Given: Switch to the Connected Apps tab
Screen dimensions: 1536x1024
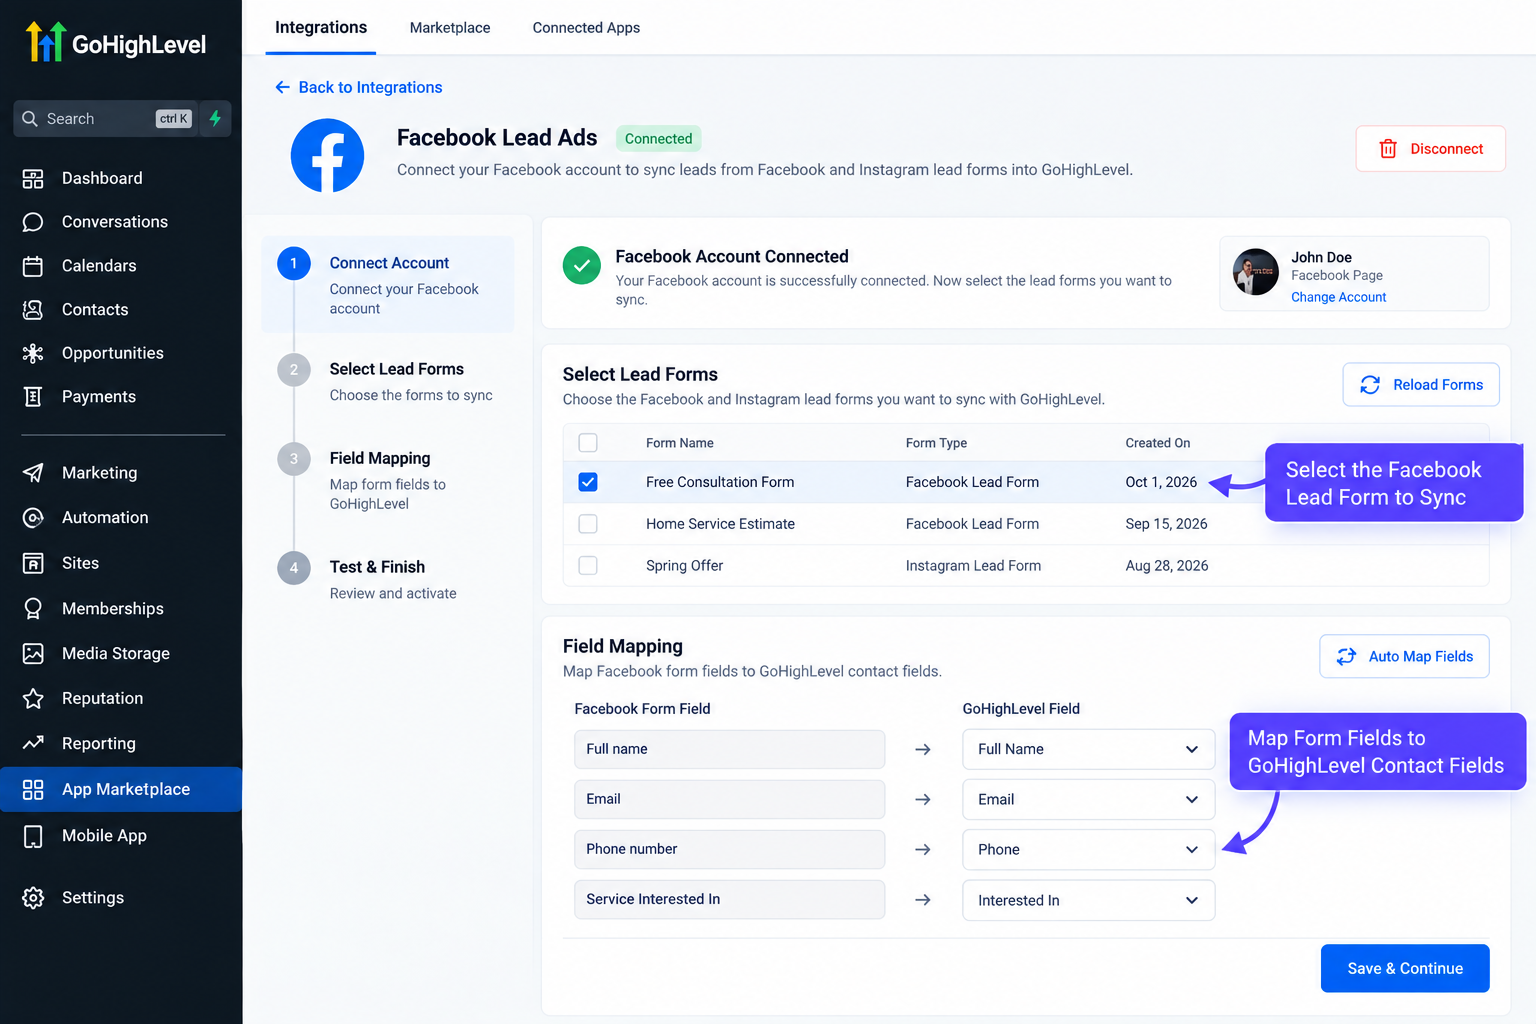Looking at the screenshot, I should tap(586, 28).
